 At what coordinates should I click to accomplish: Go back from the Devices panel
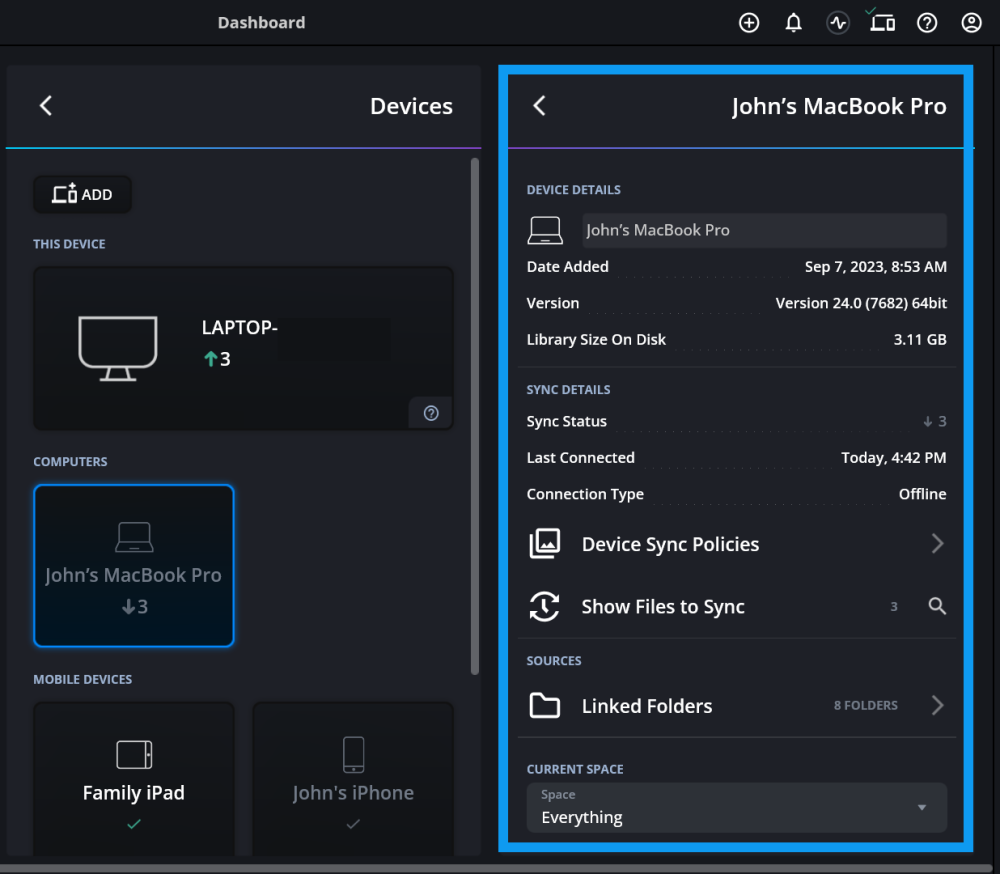click(x=46, y=106)
